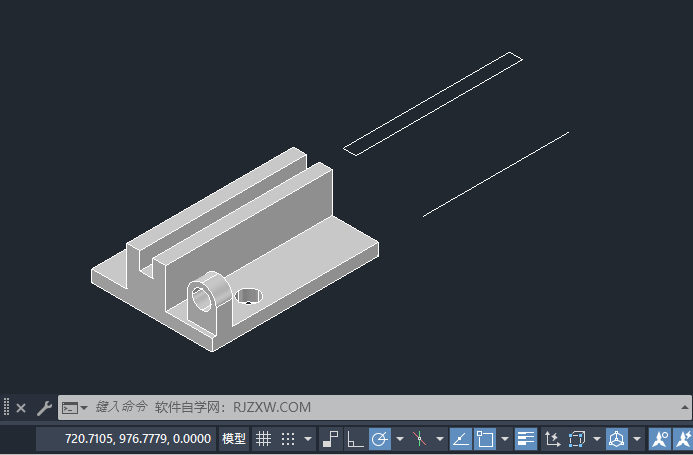This screenshot has width=693, height=455.
Task: Open polar tracking angle dropdown arrow
Action: (x=399, y=439)
